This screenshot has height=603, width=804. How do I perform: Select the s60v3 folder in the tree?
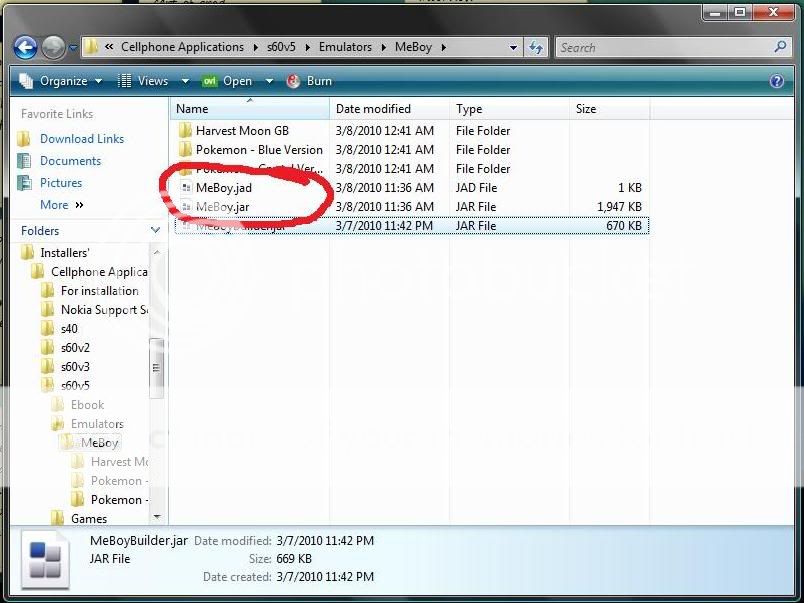tap(75, 367)
